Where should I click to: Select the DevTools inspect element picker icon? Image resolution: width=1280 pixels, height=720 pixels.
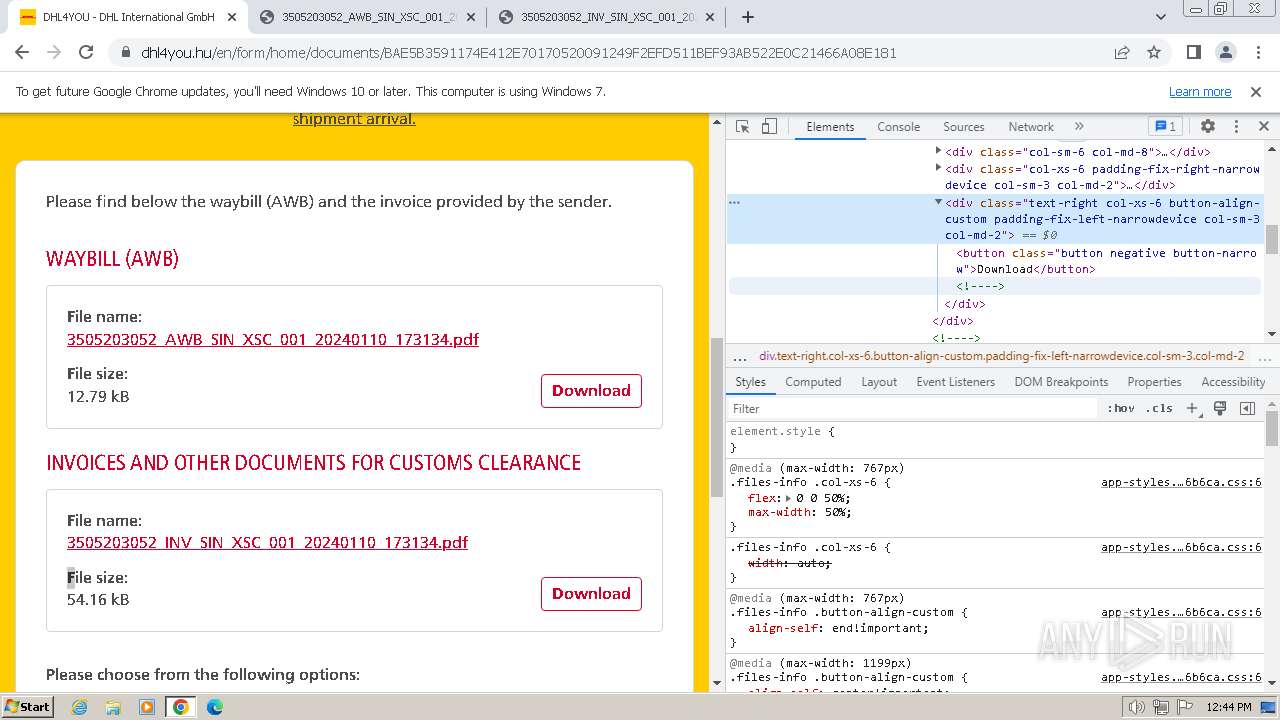pos(742,127)
